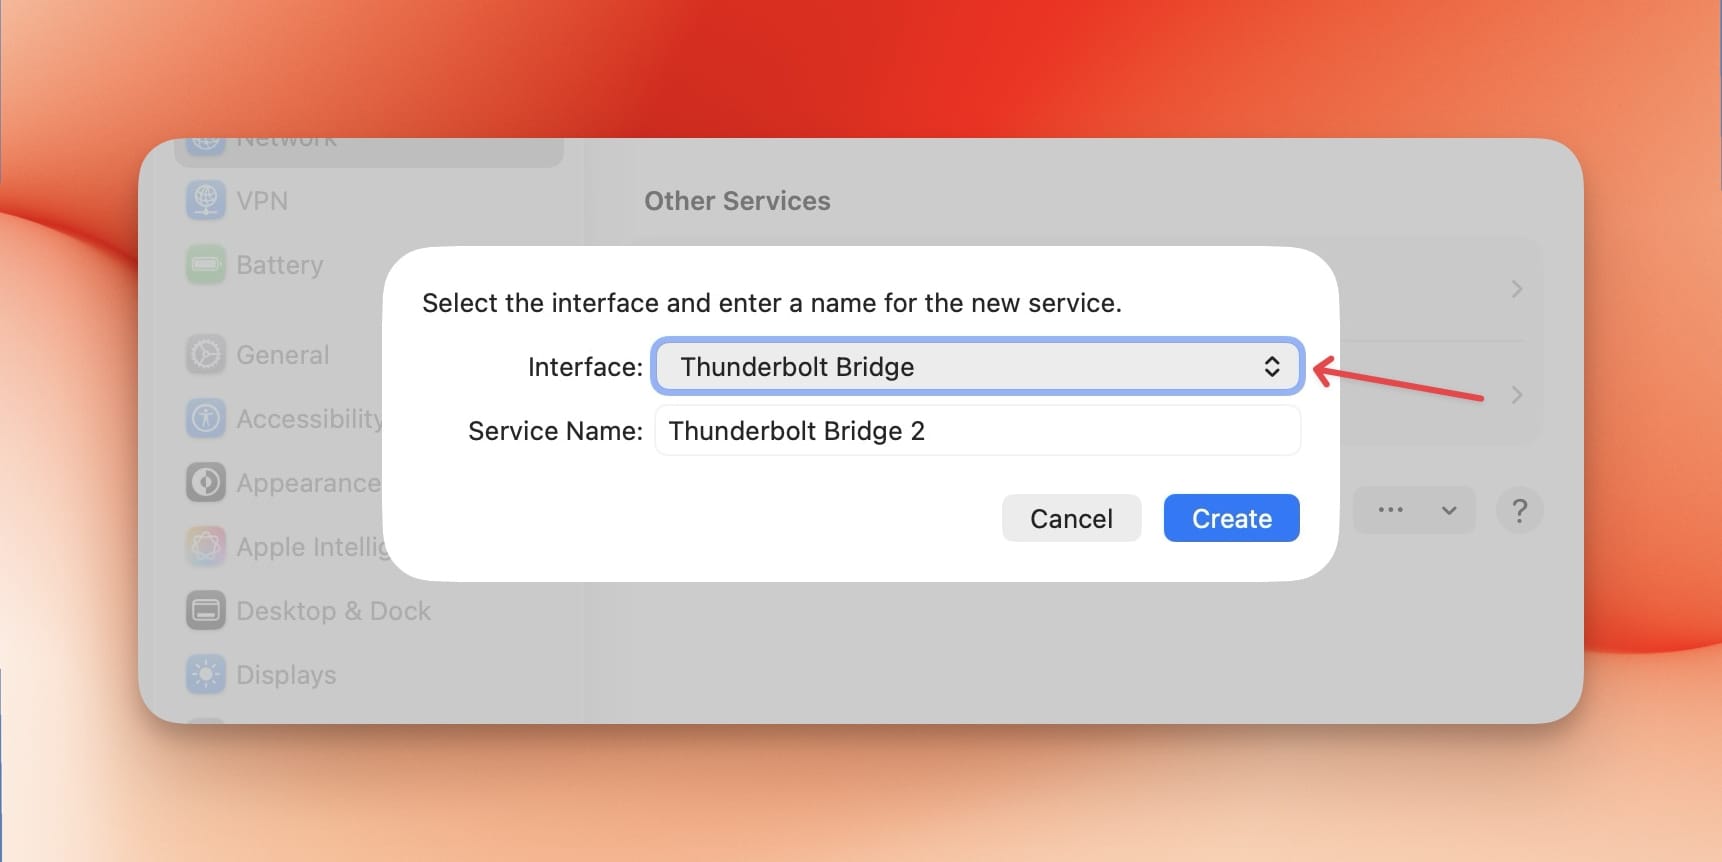
Task: Click the Service Name text field
Action: [976, 431]
